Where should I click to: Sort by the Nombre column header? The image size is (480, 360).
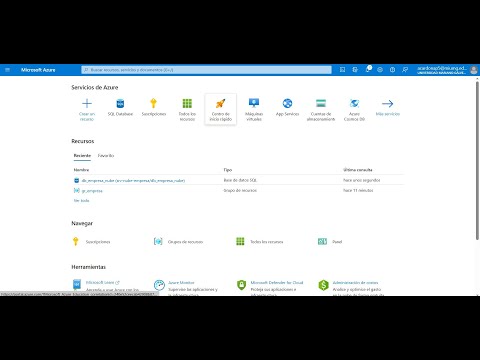pyautogui.click(x=81, y=170)
